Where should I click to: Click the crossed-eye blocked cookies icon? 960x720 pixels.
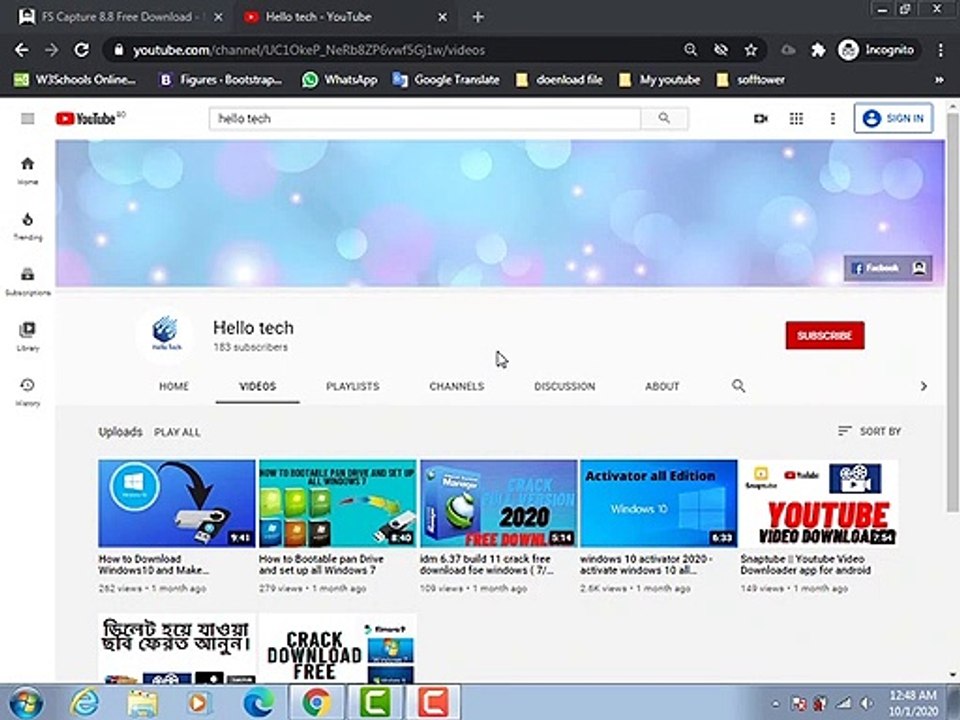click(x=721, y=50)
